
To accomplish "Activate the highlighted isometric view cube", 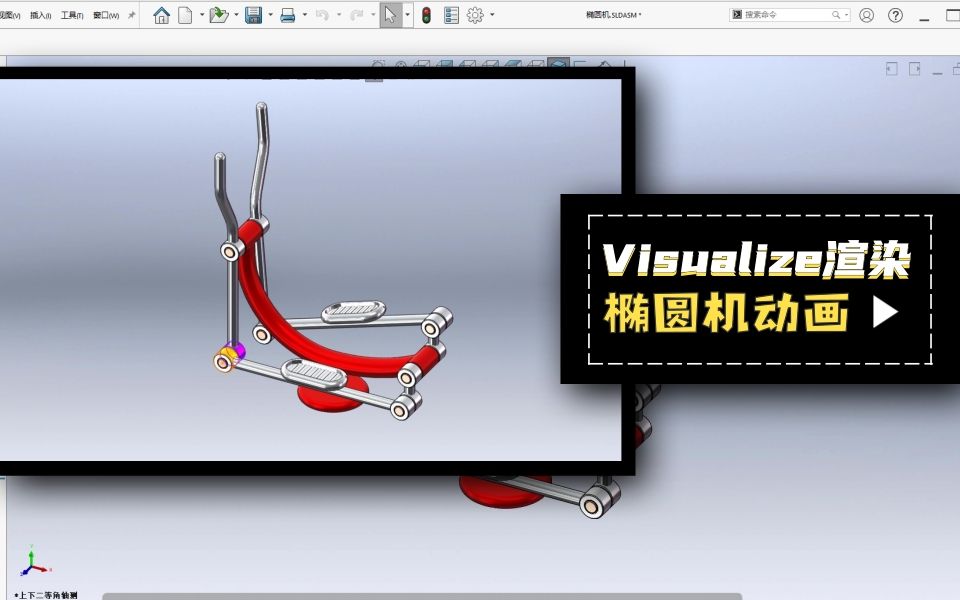I will pos(557,60).
